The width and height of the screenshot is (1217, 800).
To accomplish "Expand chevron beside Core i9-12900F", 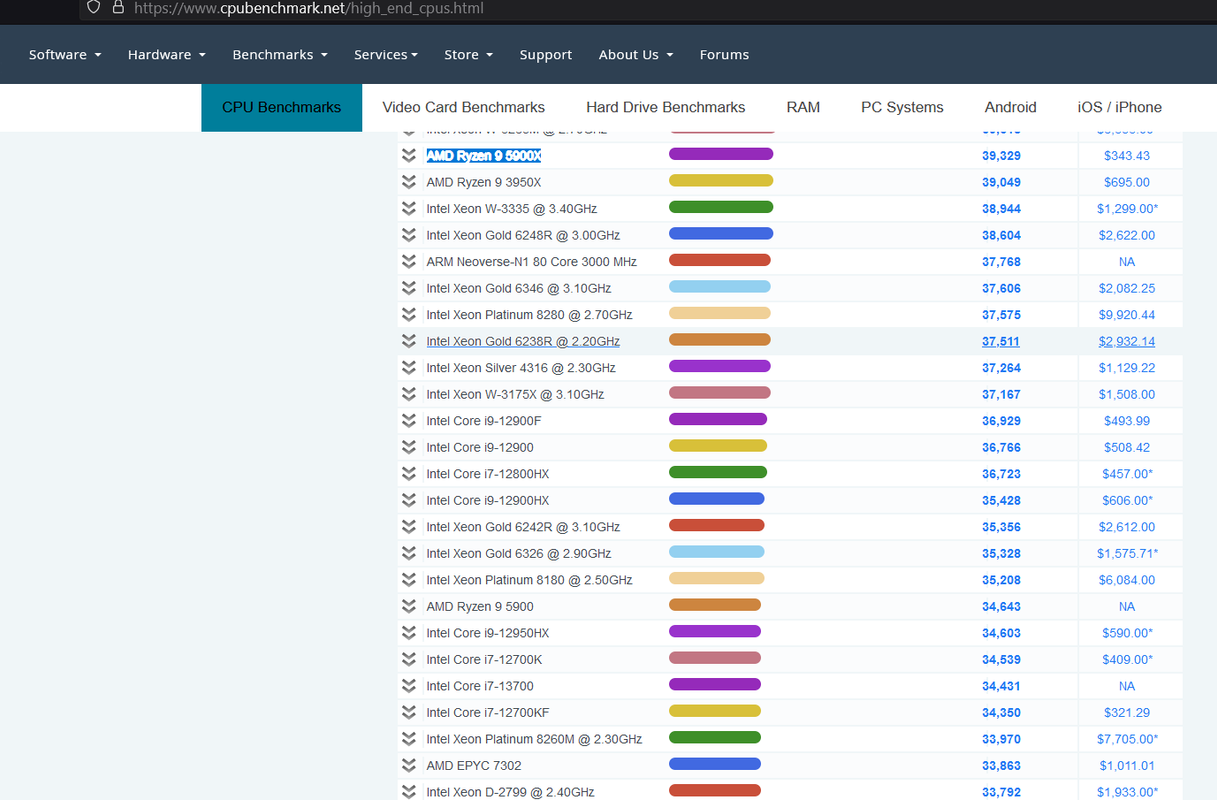I will coord(408,421).
